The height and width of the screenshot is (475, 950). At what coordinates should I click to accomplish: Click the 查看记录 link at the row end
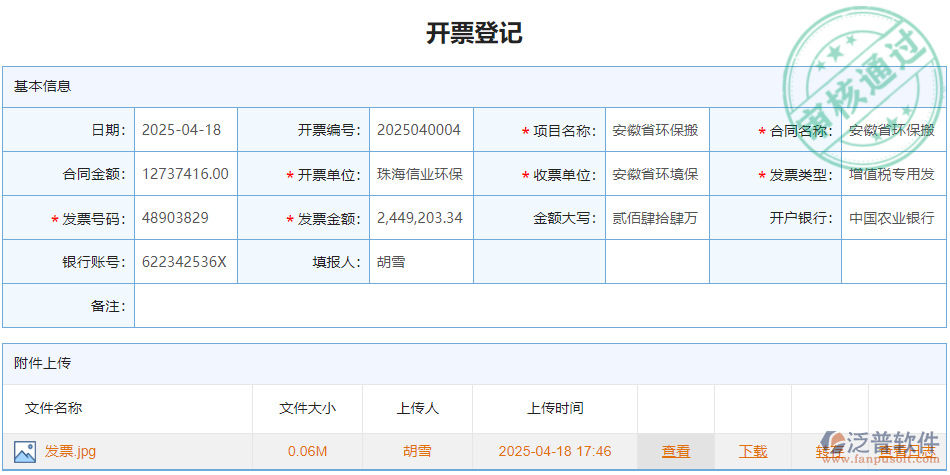point(906,451)
